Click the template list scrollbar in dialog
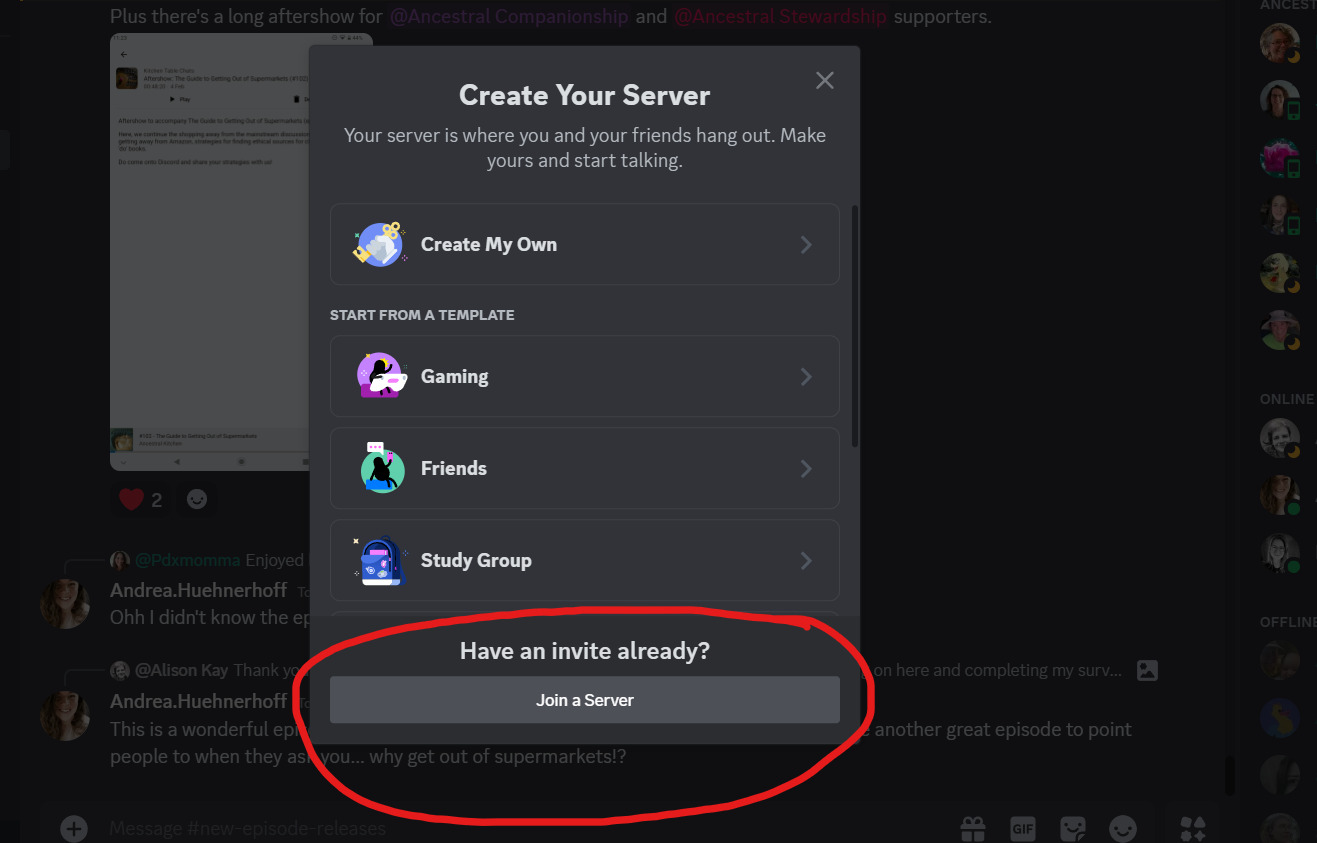Viewport: 1317px width, 843px height. point(854,326)
